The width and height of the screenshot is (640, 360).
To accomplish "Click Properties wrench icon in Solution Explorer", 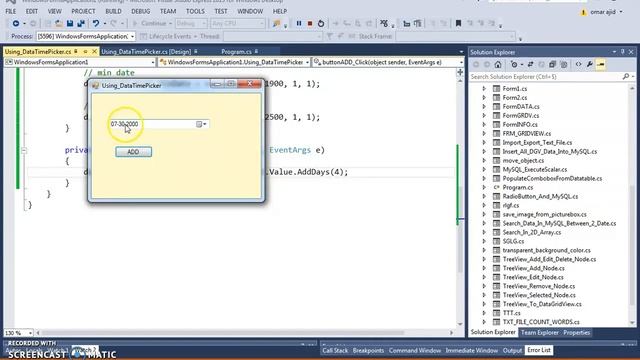I will click(589, 64).
